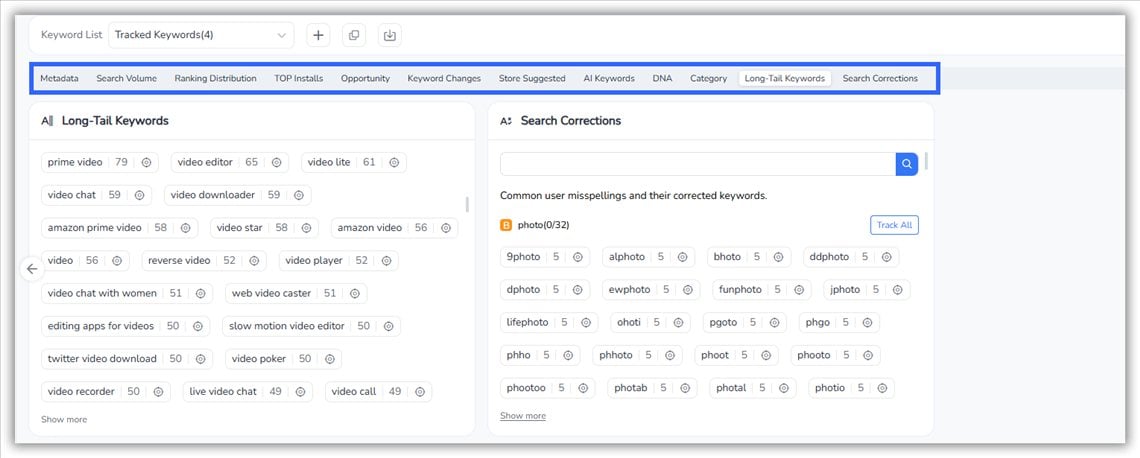Click the 'video call' keyword chip
The height and width of the screenshot is (458, 1140).
pos(379,392)
